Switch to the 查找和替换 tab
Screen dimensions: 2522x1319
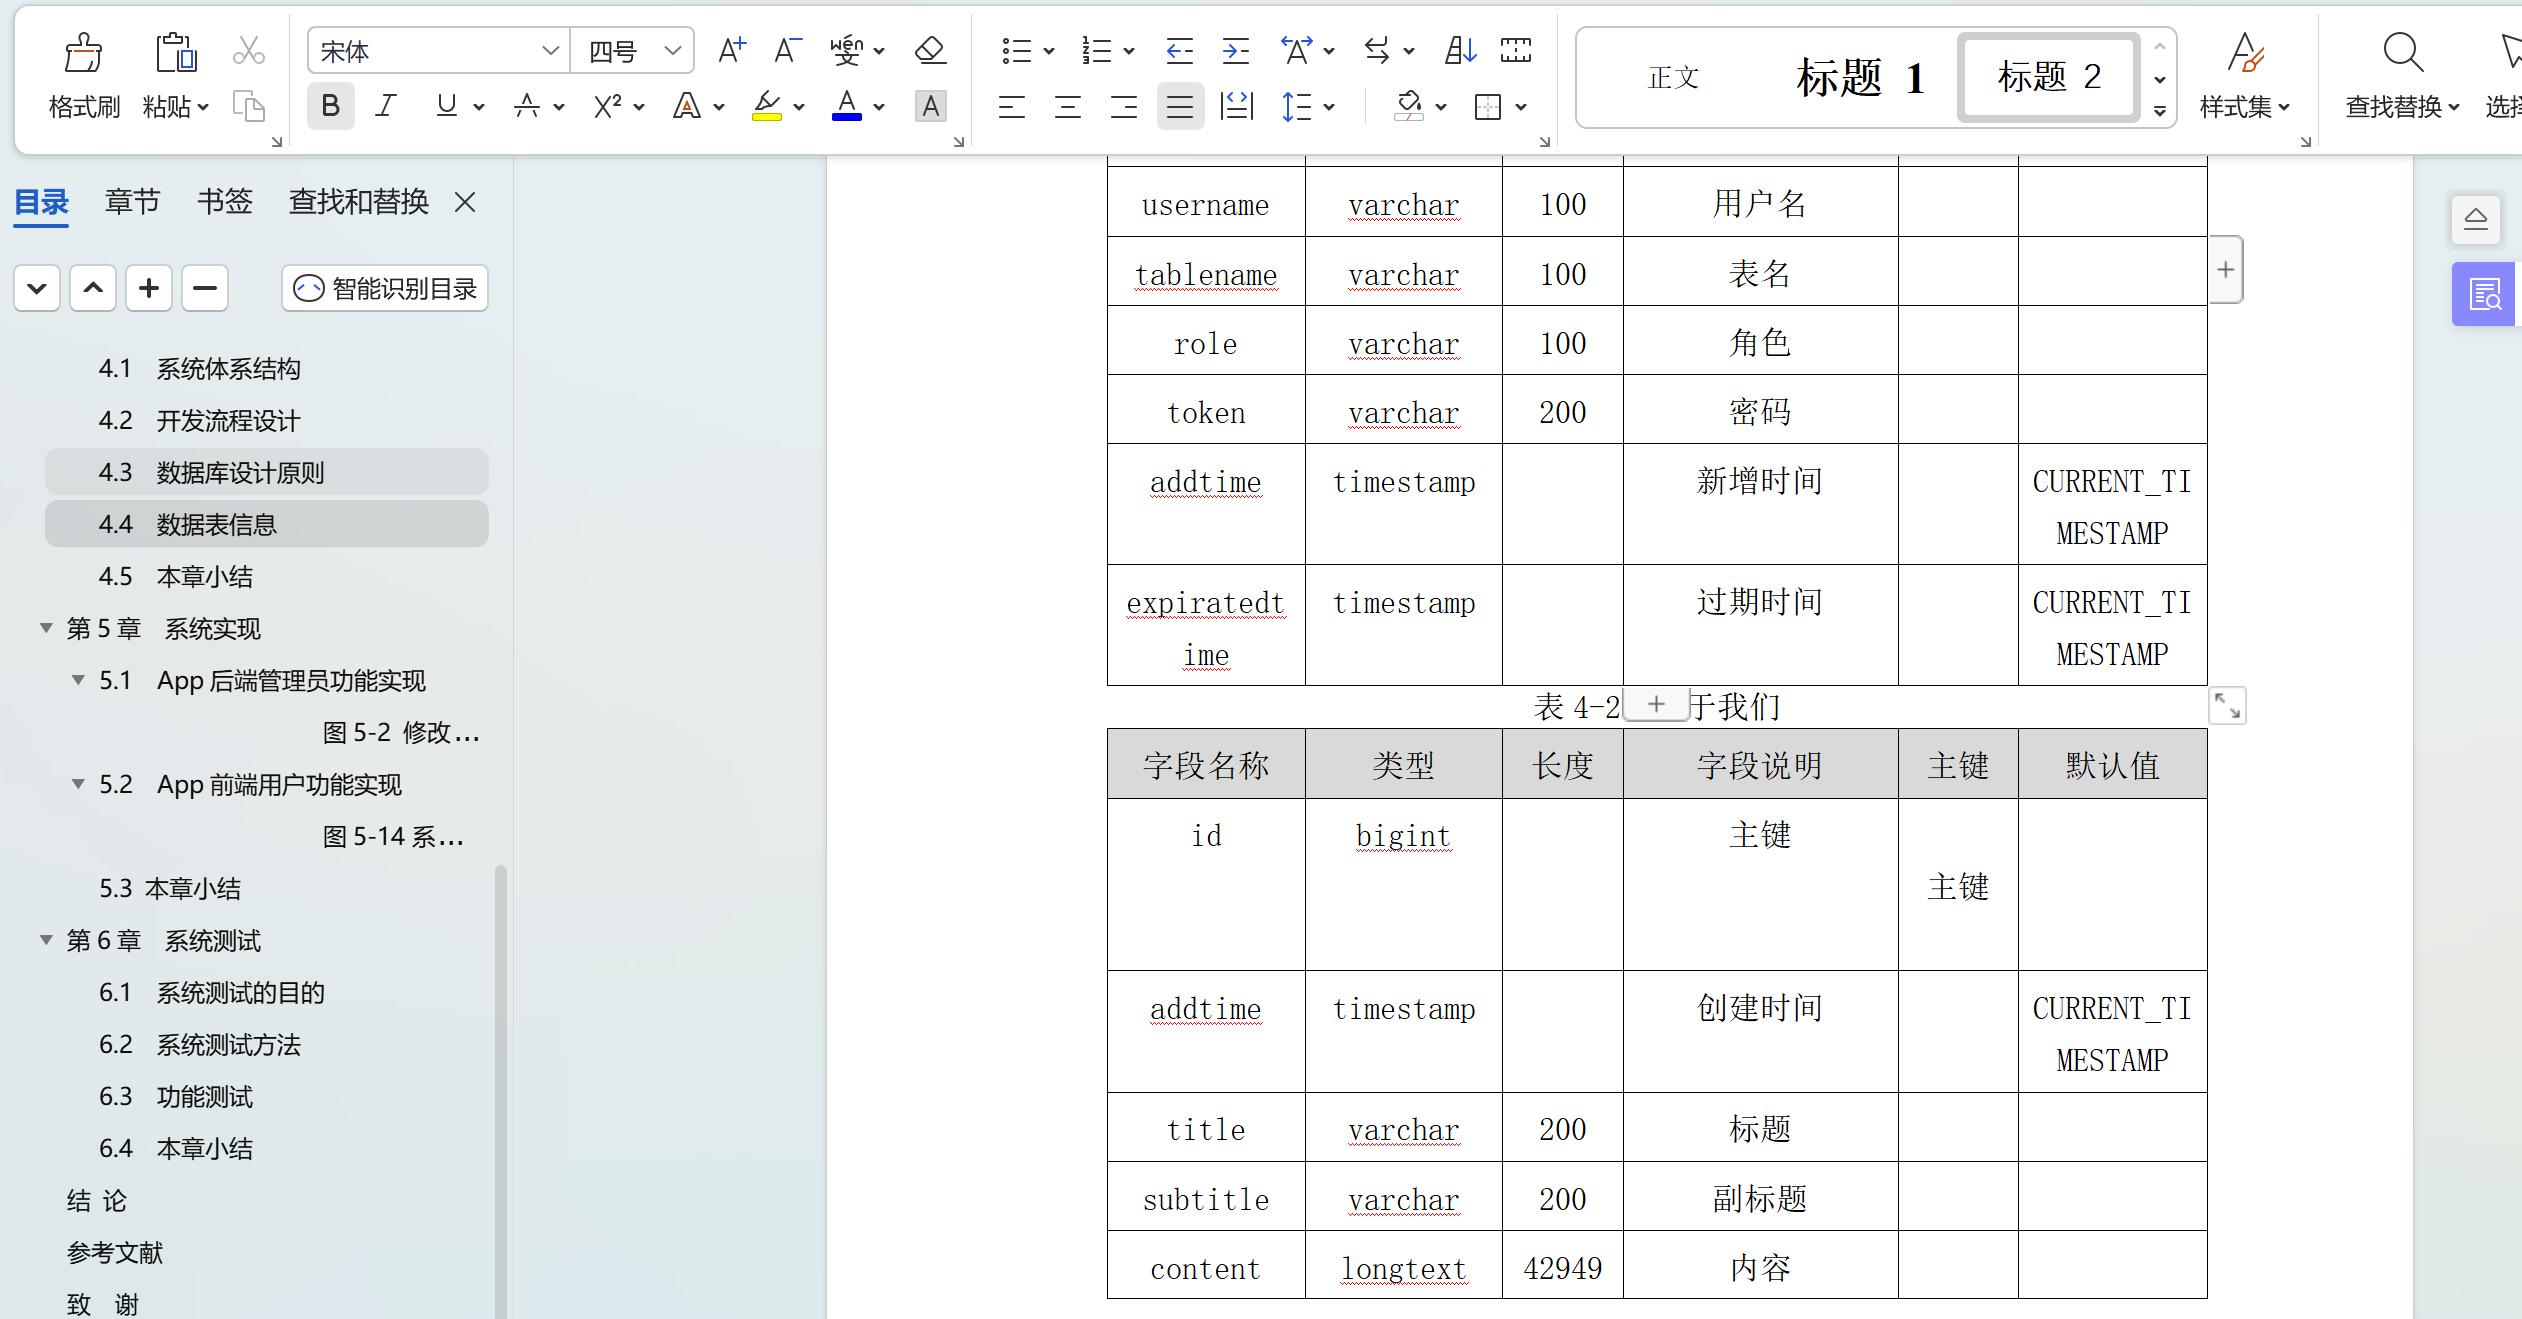click(358, 202)
